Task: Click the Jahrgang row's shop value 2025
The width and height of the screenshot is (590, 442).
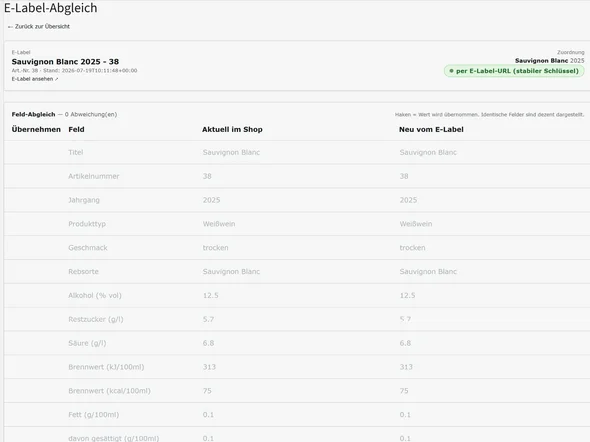Action: [x=211, y=200]
